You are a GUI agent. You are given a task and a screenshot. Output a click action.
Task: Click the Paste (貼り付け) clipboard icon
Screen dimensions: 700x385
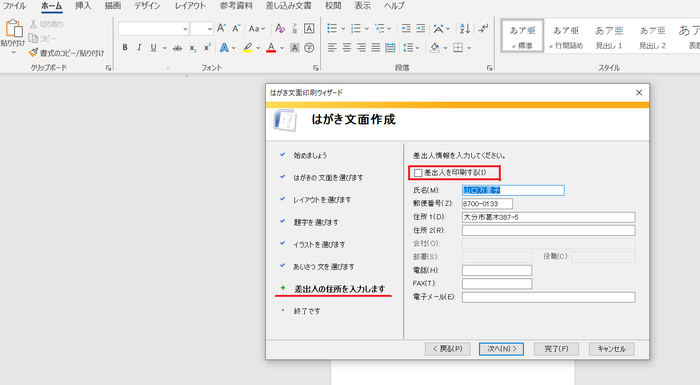pyautogui.click(x=13, y=29)
